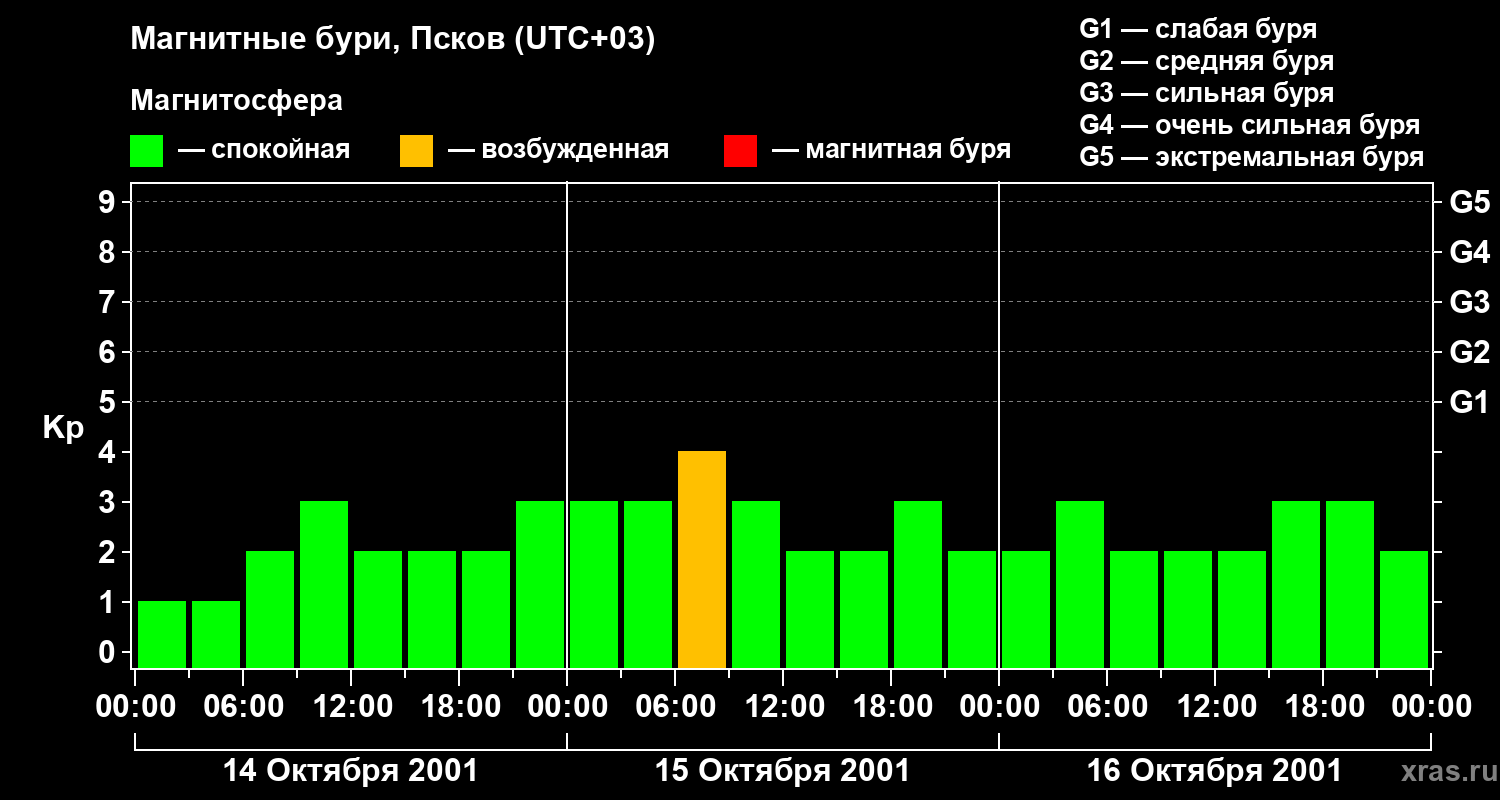Click the 06:00–09:00 bar on 14 October
Screen dimensions: 1500x800
point(270,610)
